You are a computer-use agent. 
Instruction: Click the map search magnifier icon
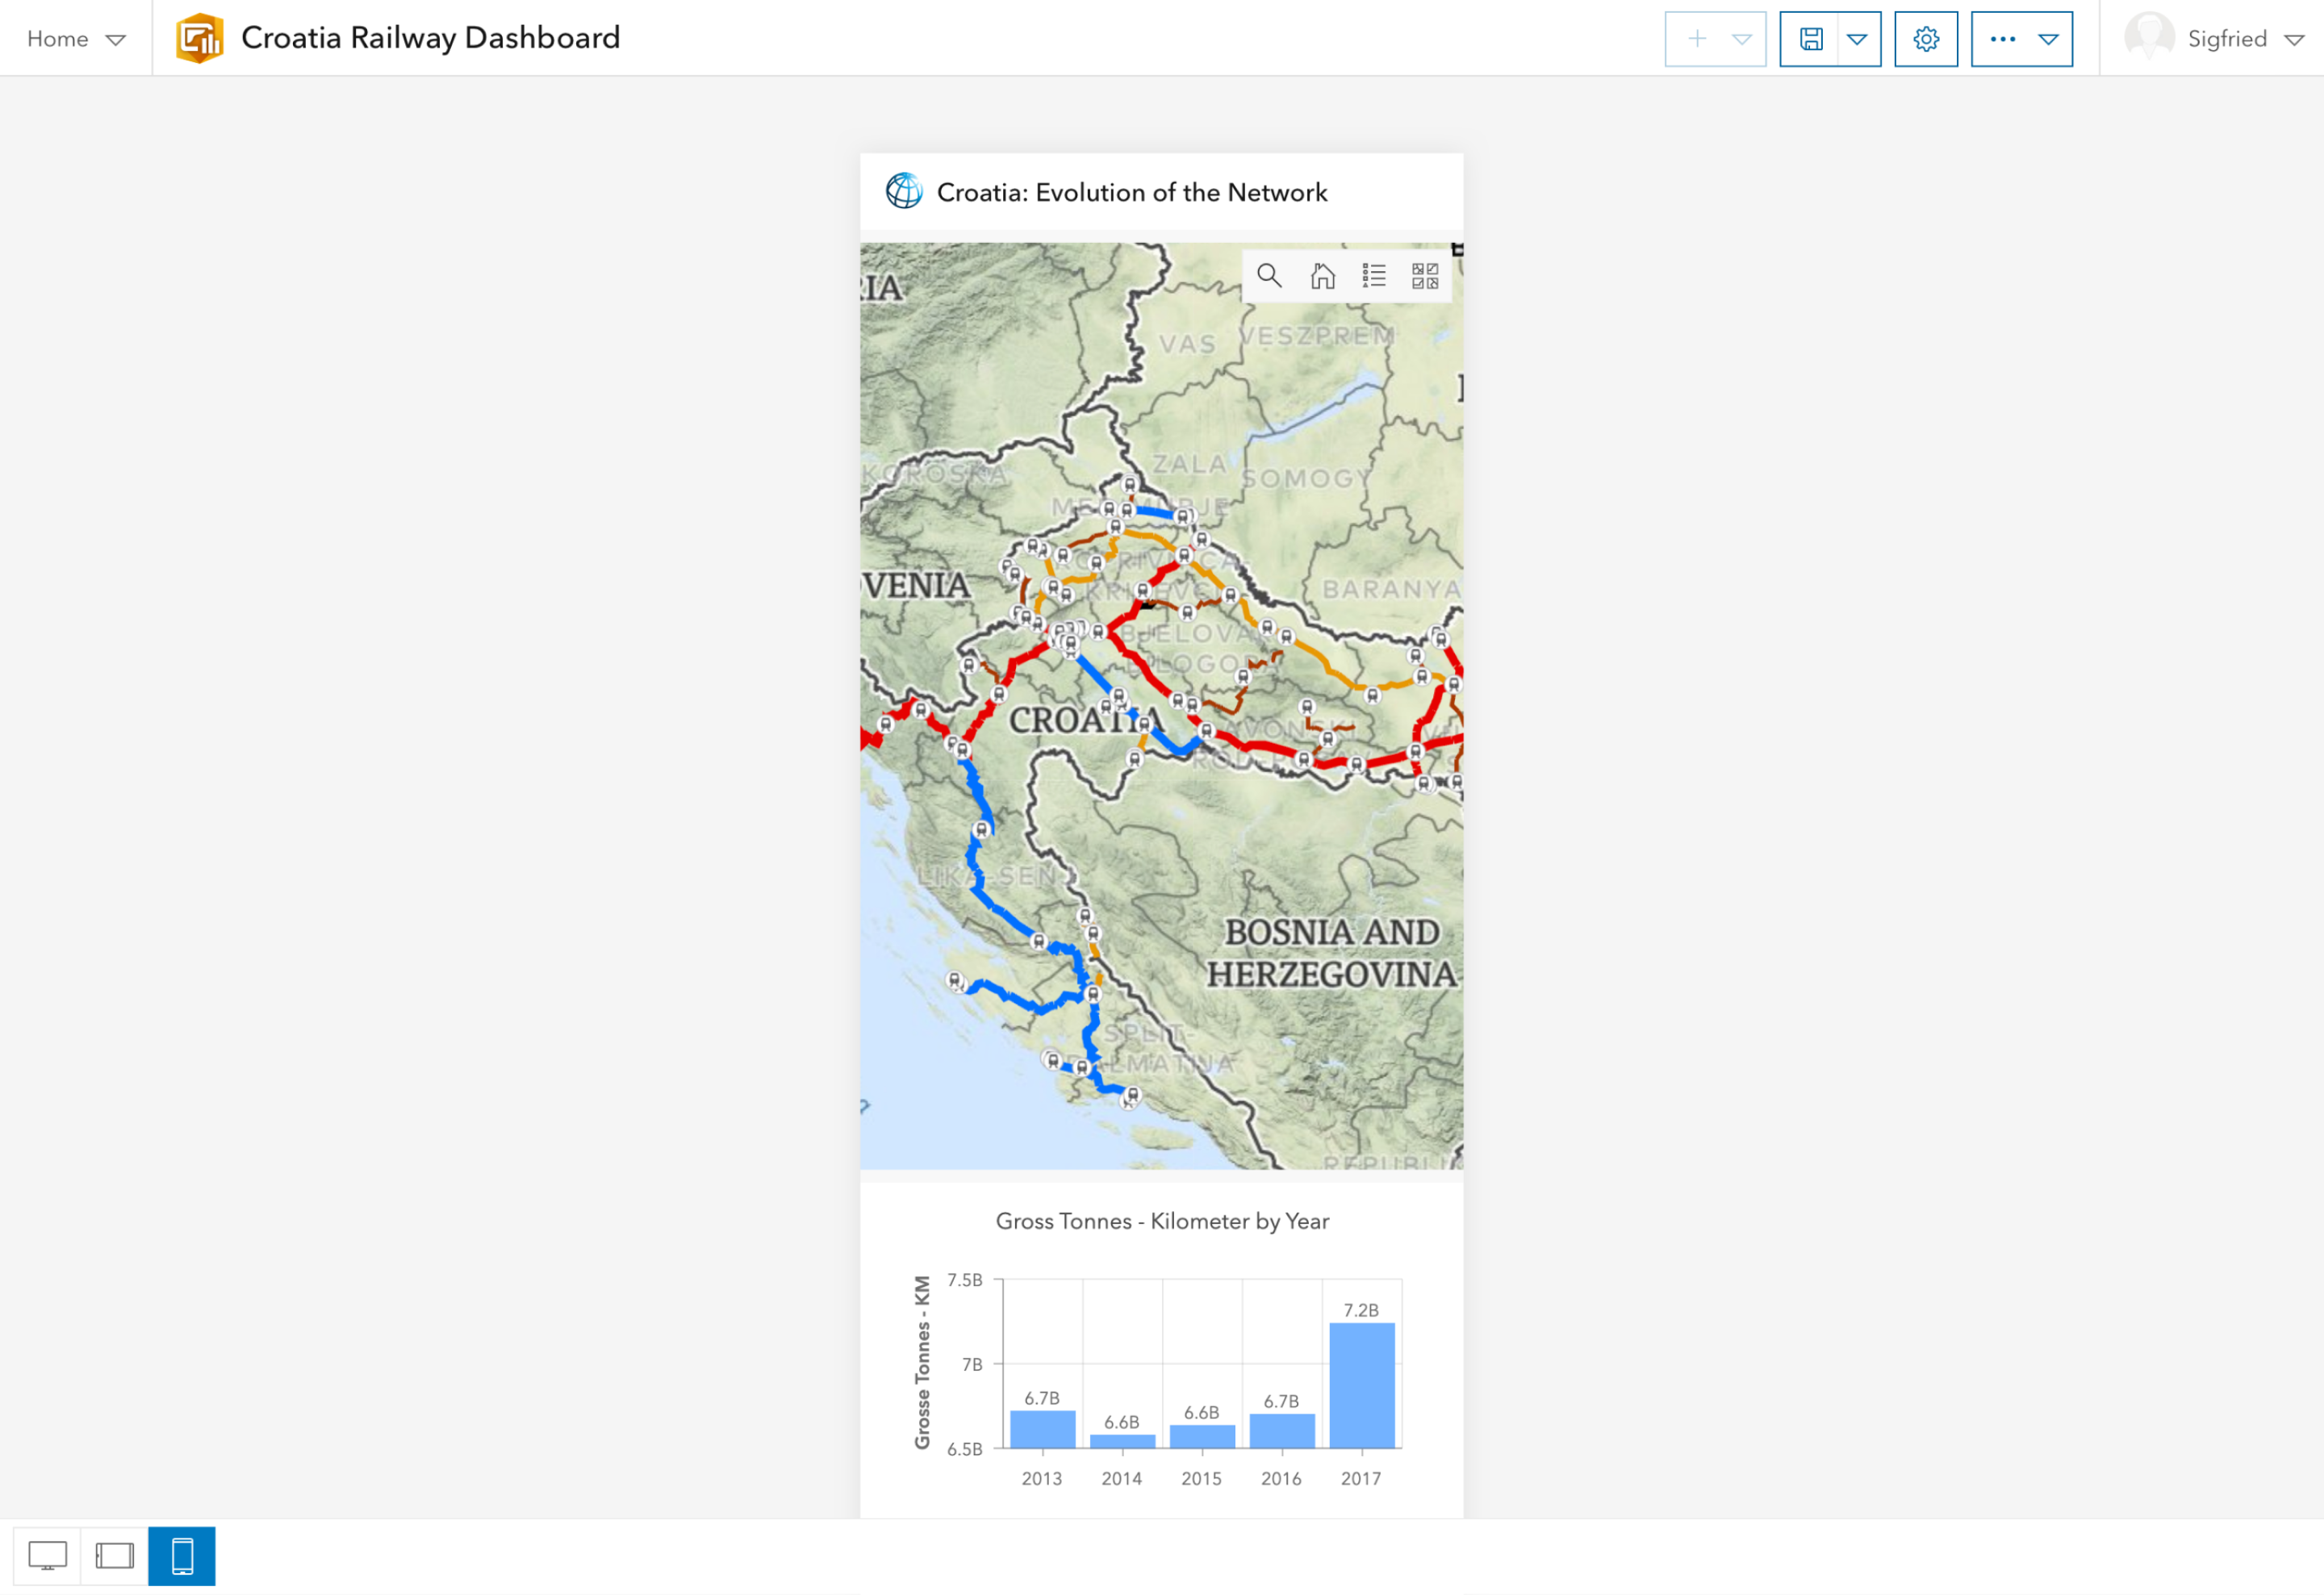click(1269, 276)
